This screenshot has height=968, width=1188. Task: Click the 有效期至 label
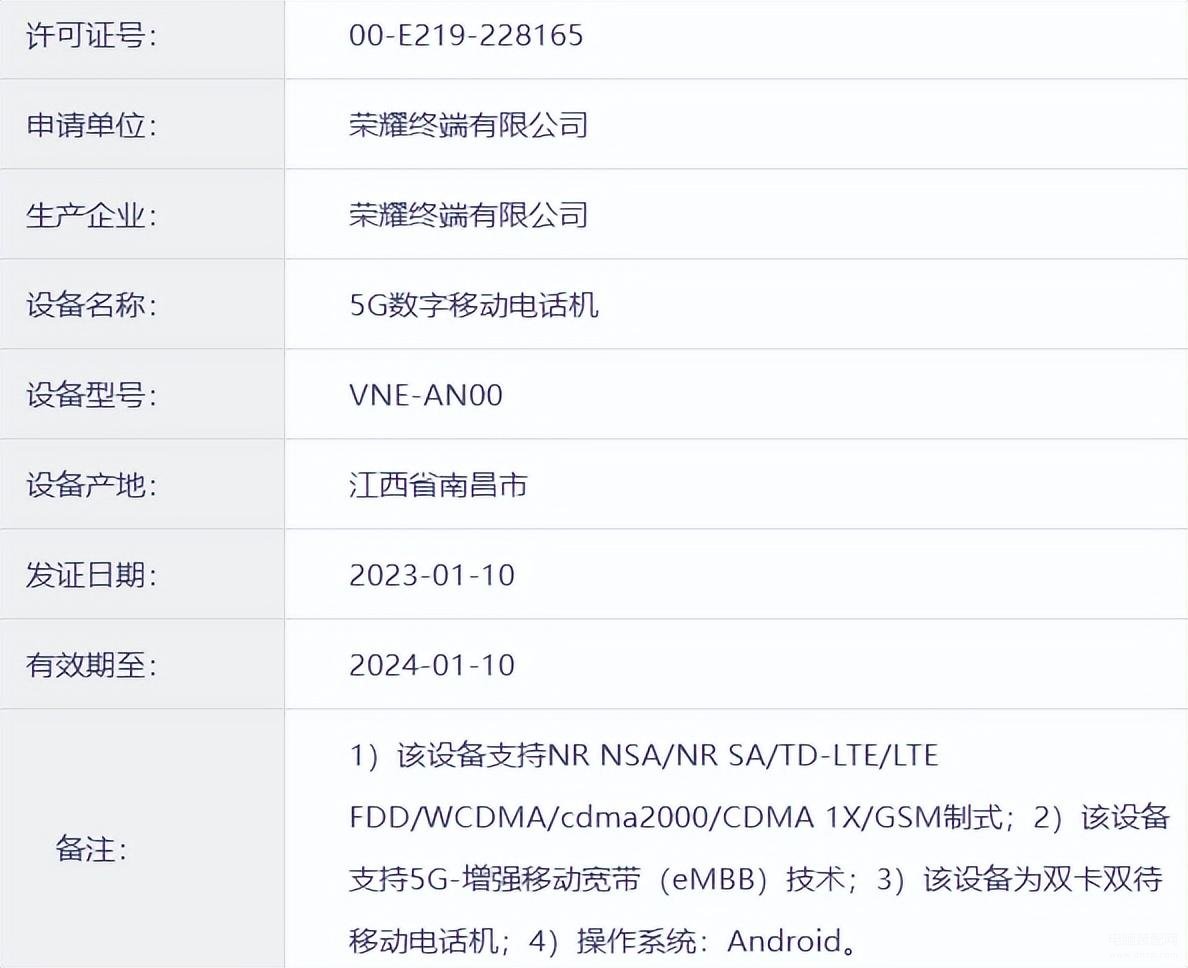(92, 666)
